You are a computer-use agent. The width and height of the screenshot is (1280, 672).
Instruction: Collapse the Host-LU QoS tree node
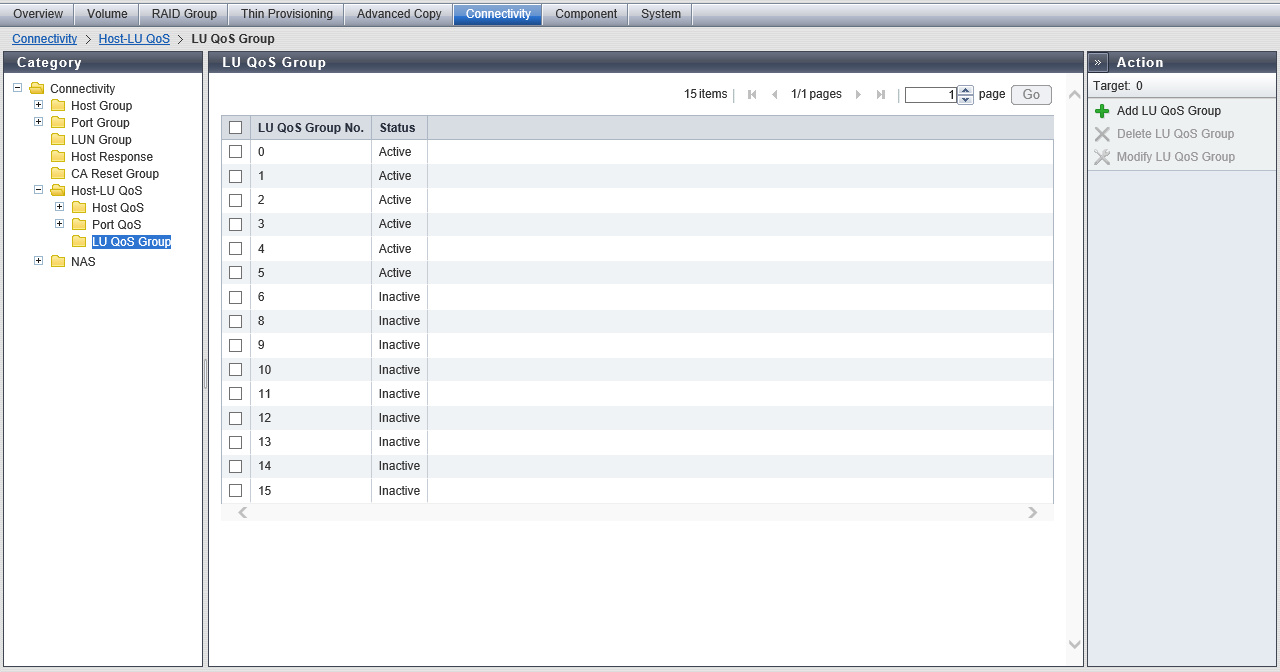(39, 190)
